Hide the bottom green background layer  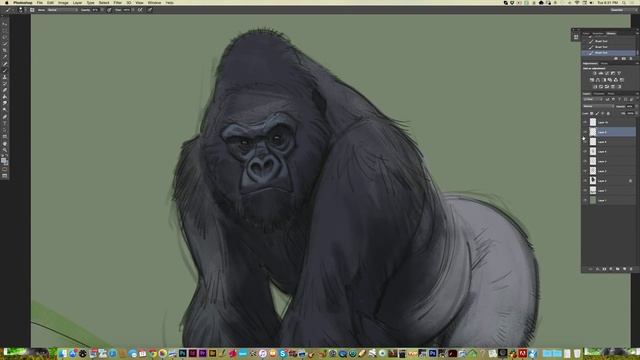585,200
